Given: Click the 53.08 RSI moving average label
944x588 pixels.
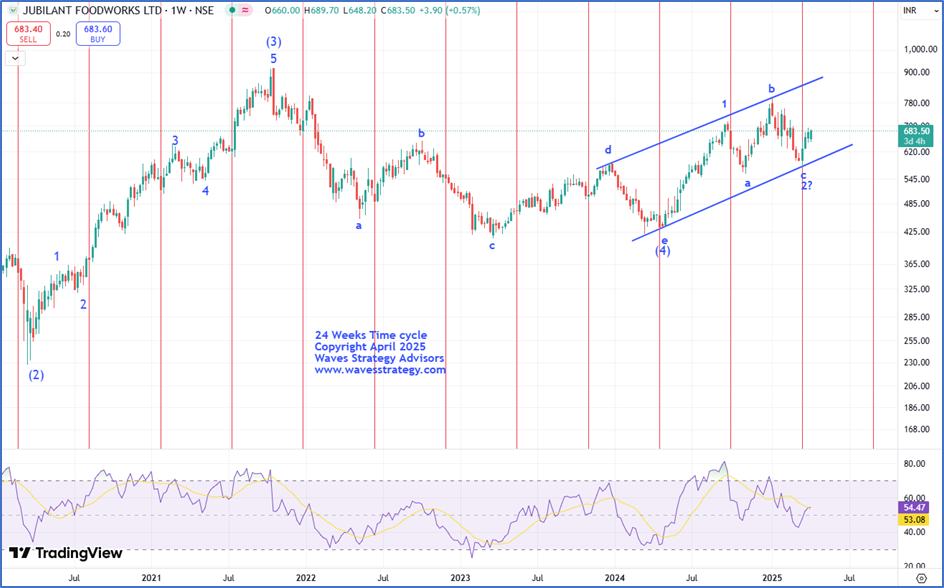Looking at the screenshot, I should pos(916,519).
